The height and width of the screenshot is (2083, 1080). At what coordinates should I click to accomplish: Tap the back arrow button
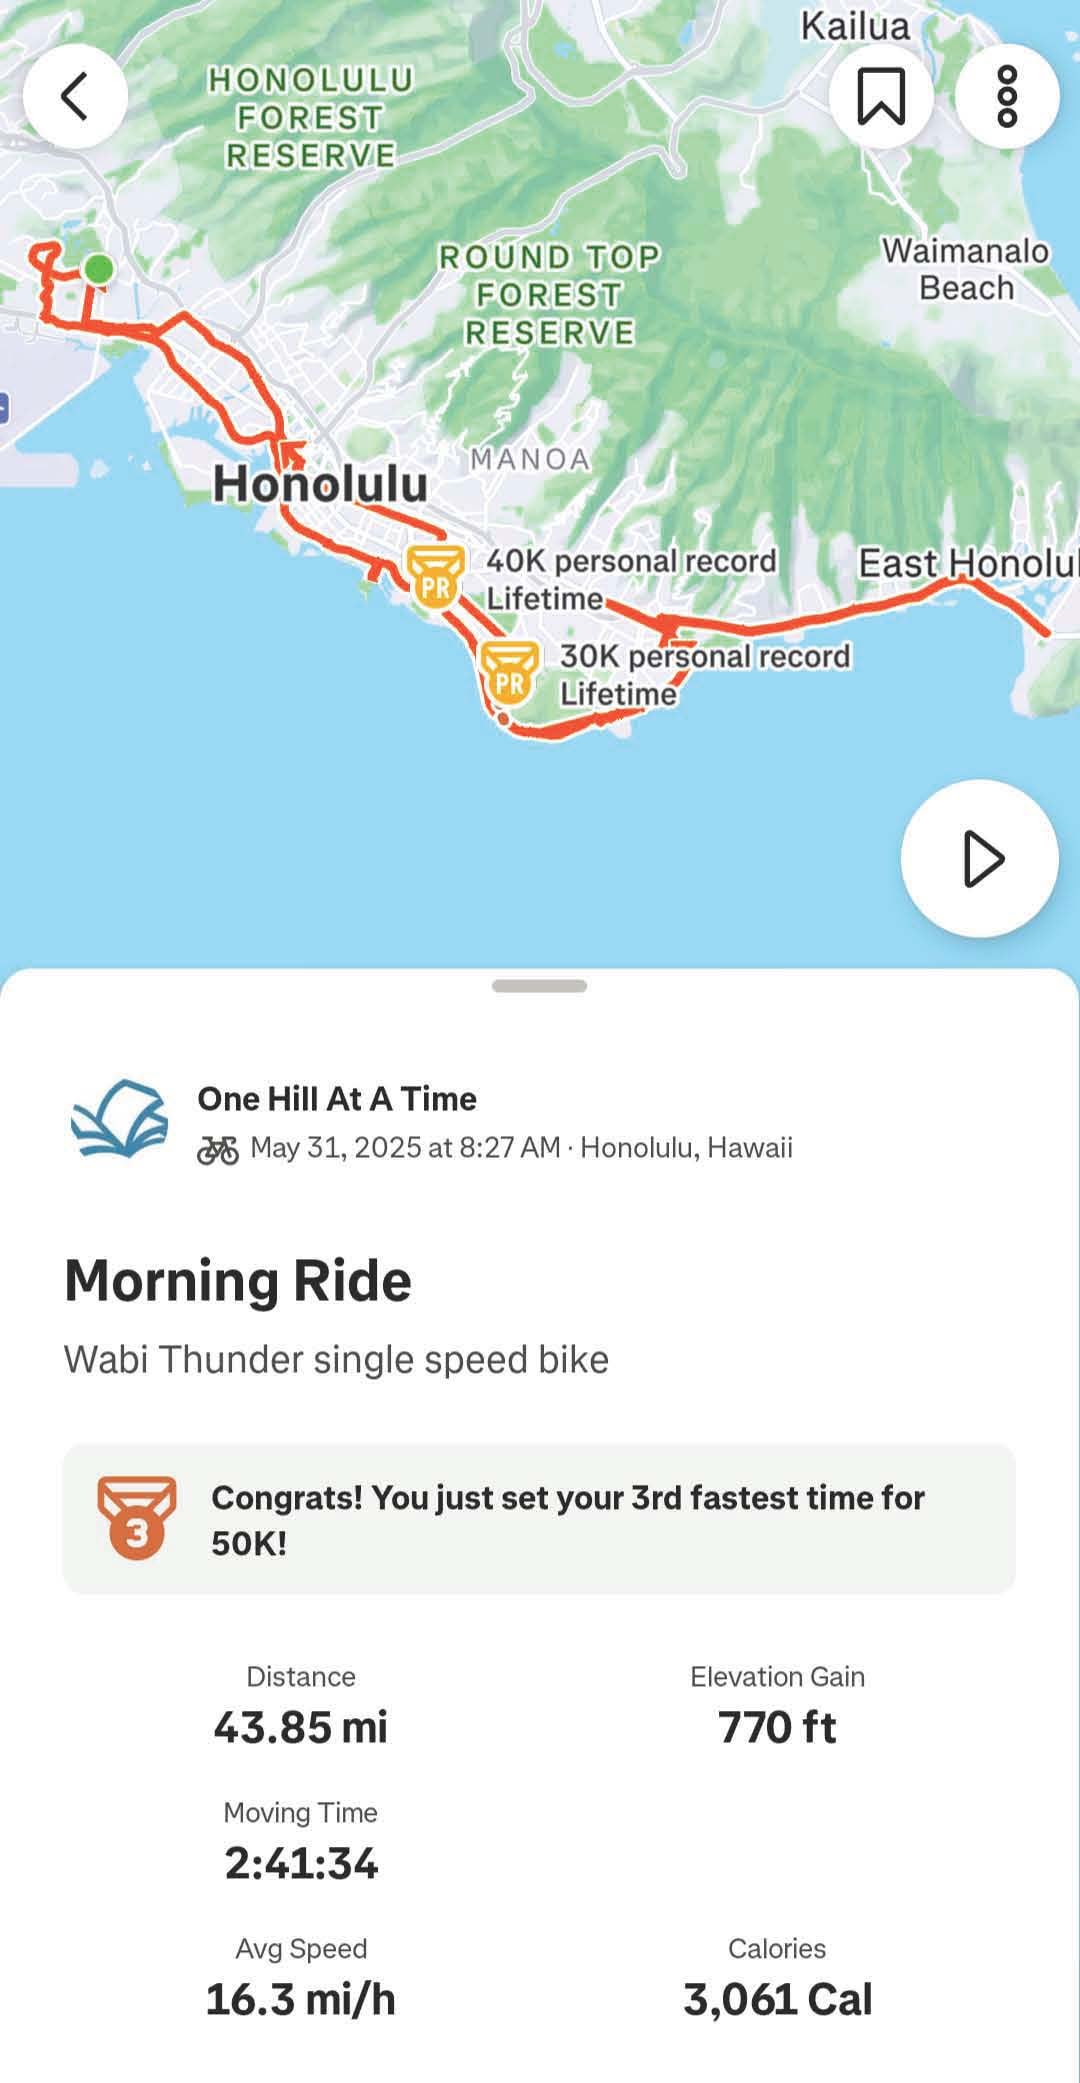tap(75, 96)
